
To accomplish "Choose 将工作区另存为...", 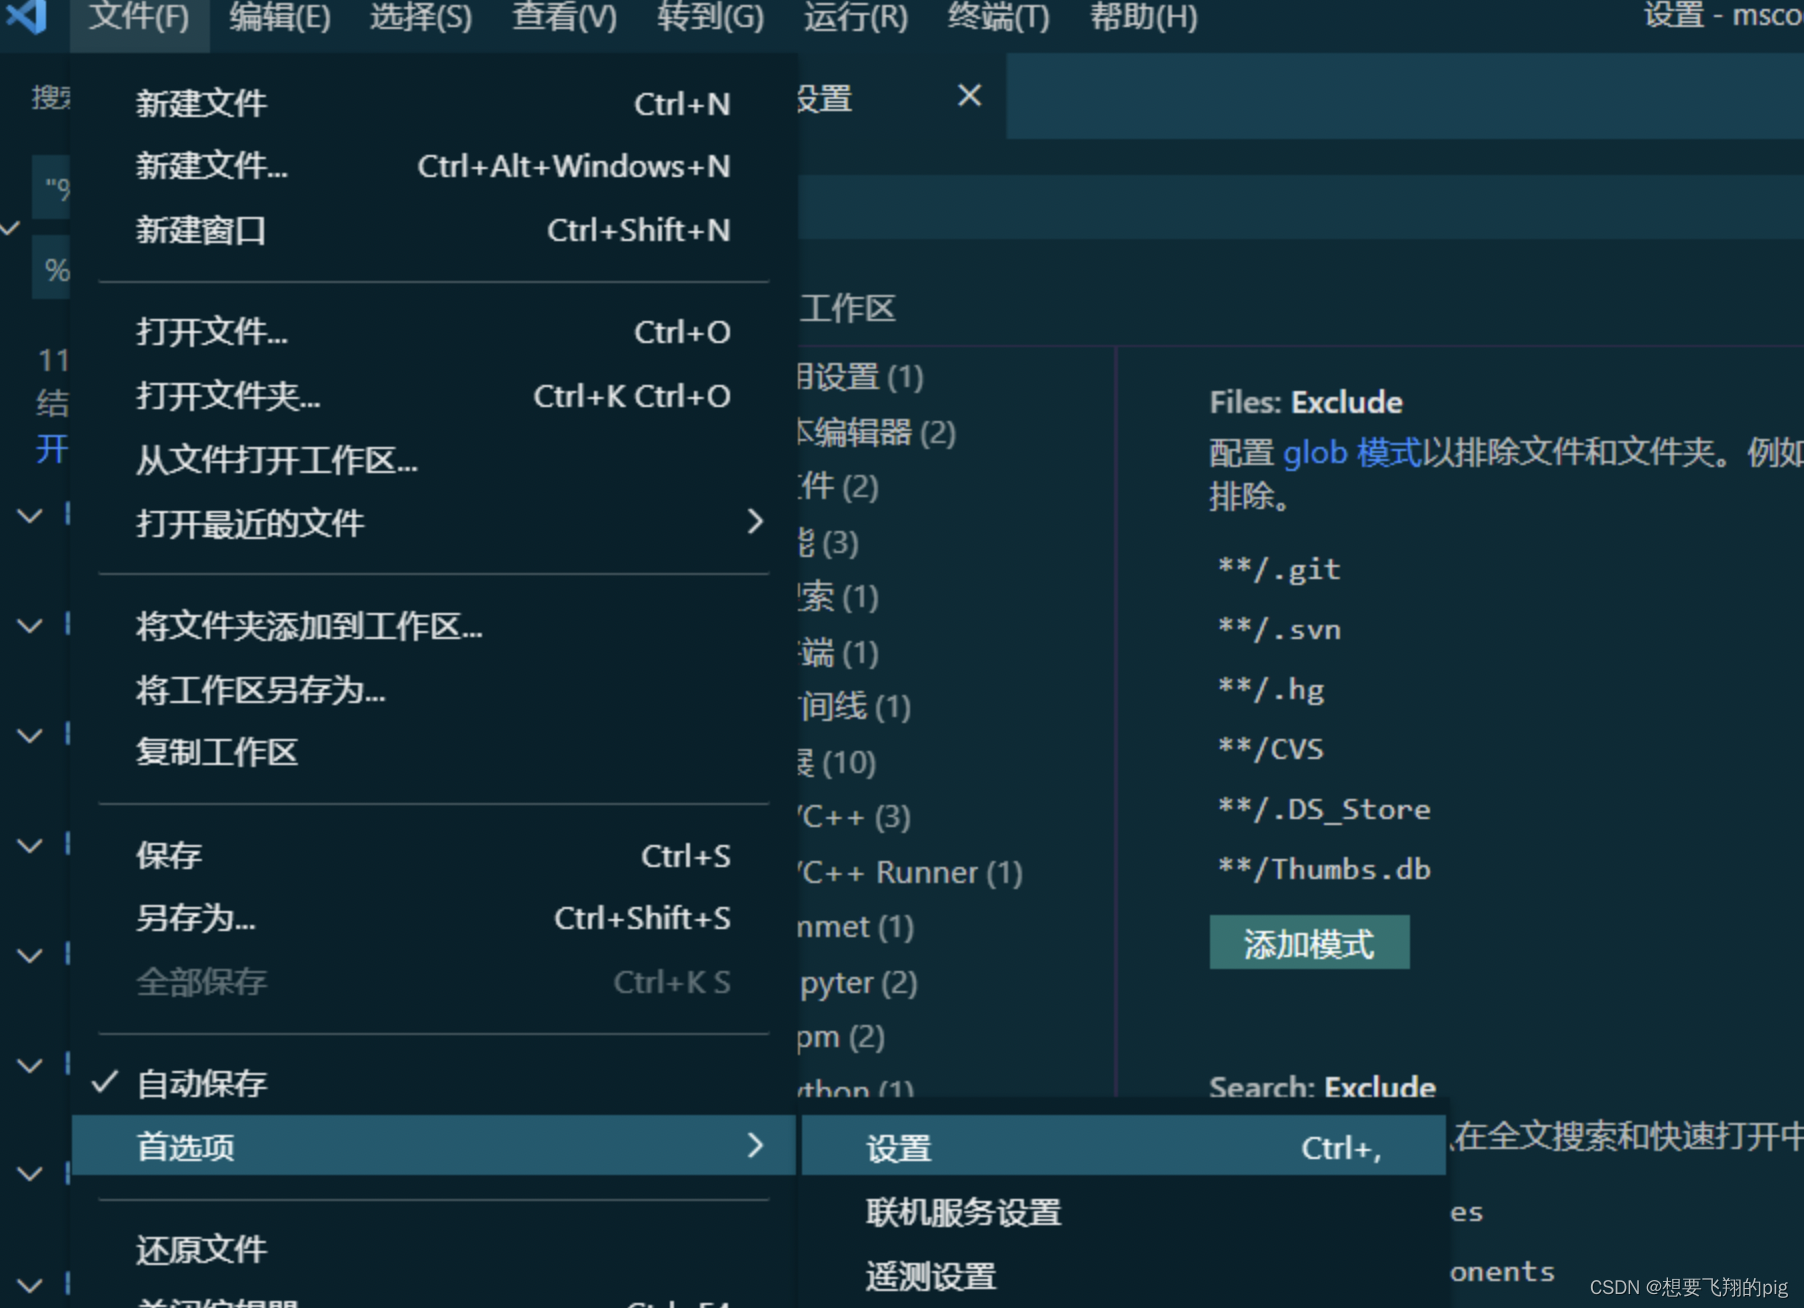I will click(x=433, y=690).
